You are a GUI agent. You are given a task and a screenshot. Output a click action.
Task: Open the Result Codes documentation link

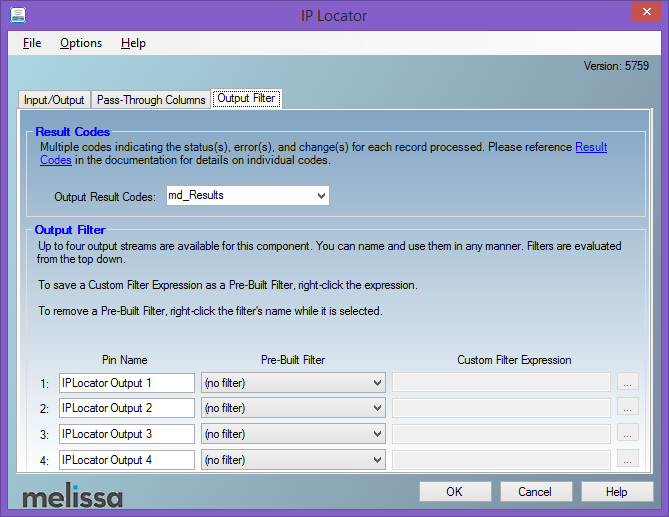[590, 147]
